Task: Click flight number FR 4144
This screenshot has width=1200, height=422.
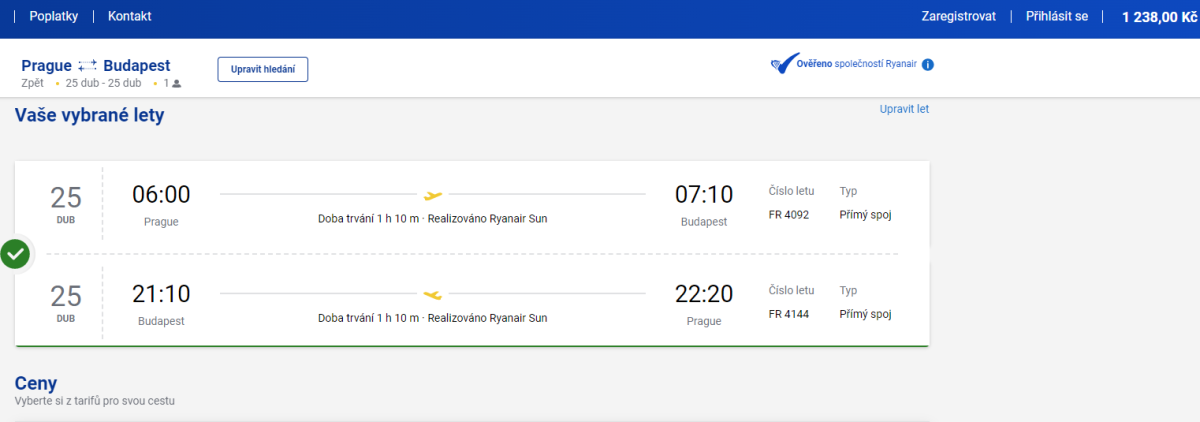Action: pos(788,314)
